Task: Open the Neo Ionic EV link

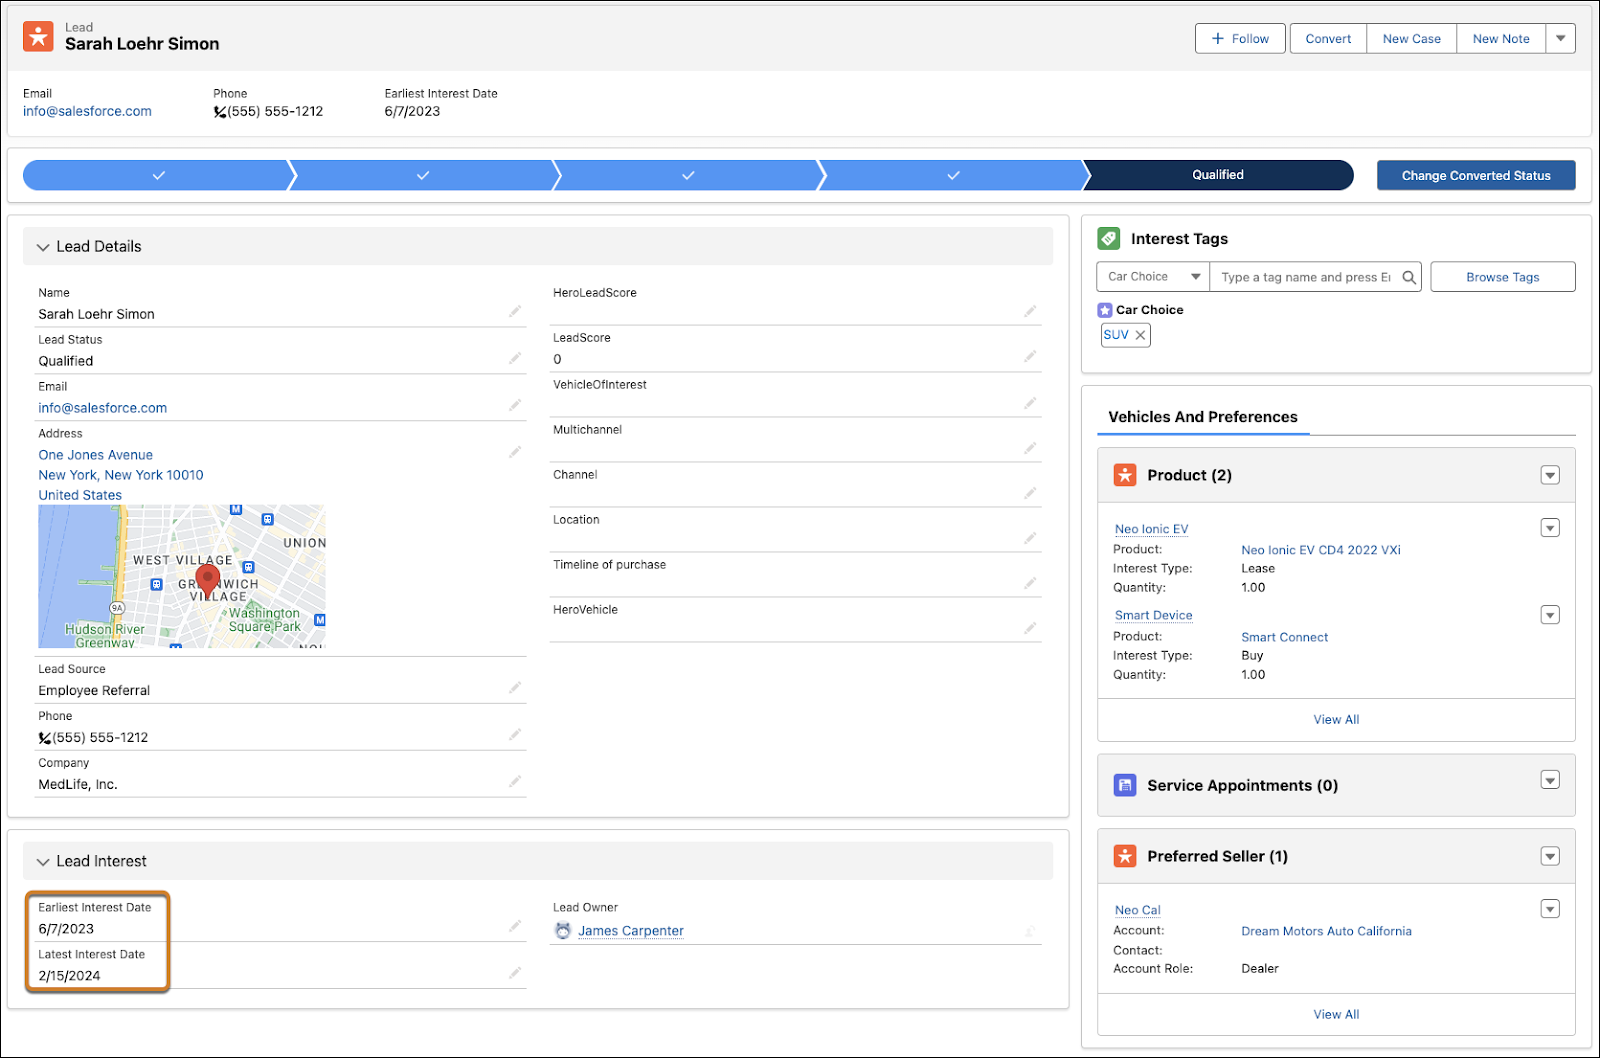Action: (x=1152, y=529)
